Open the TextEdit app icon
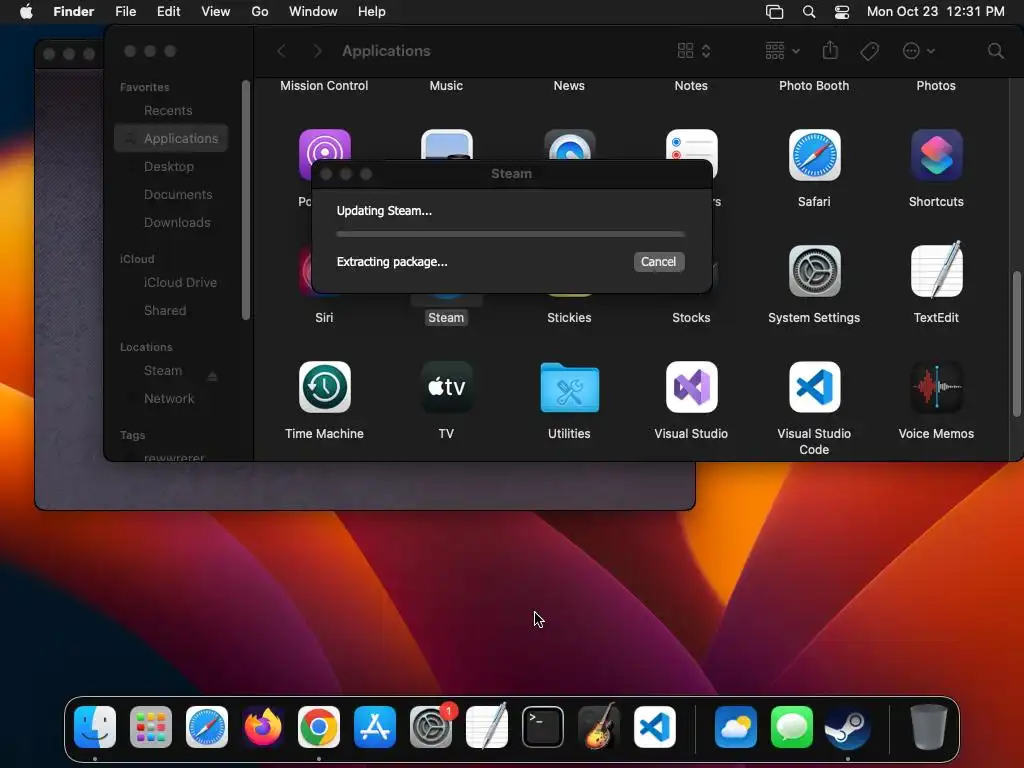1024x768 pixels. (x=936, y=270)
